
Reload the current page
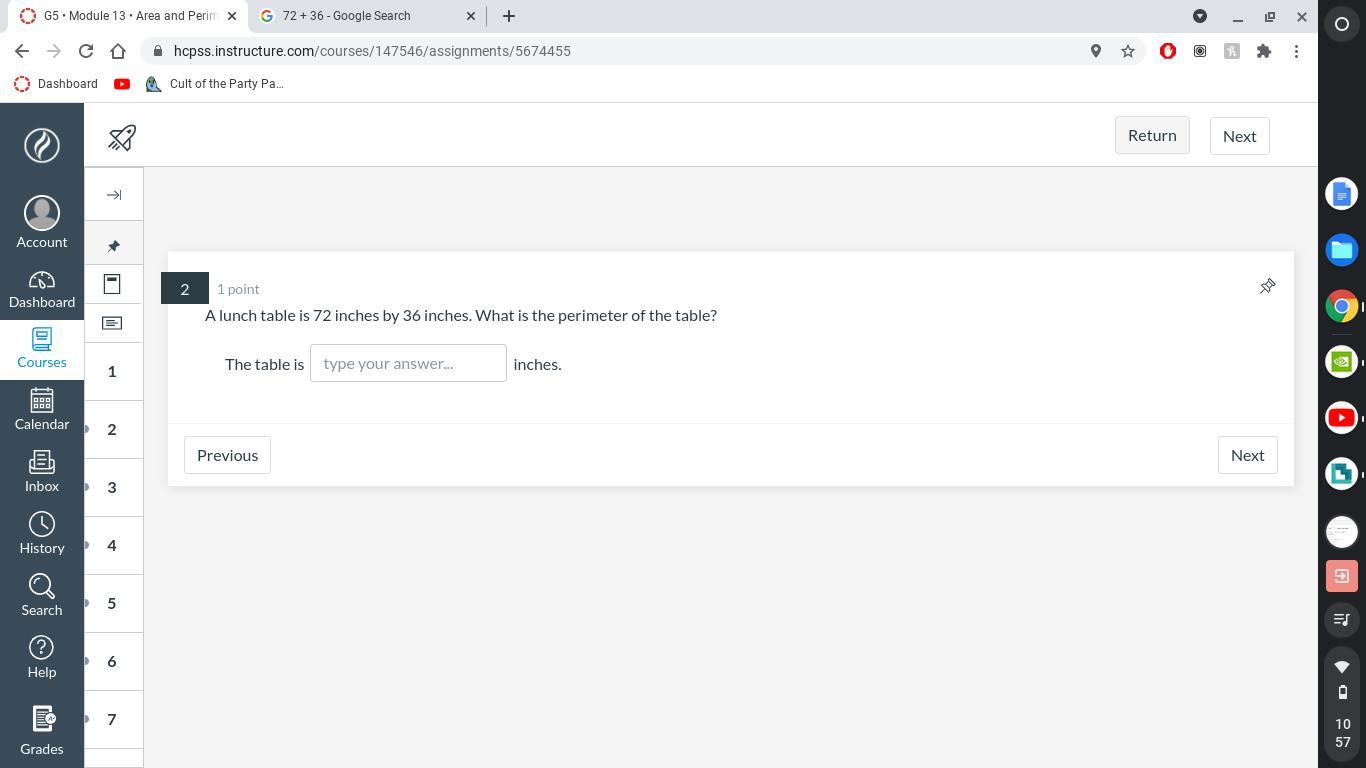(86, 51)
